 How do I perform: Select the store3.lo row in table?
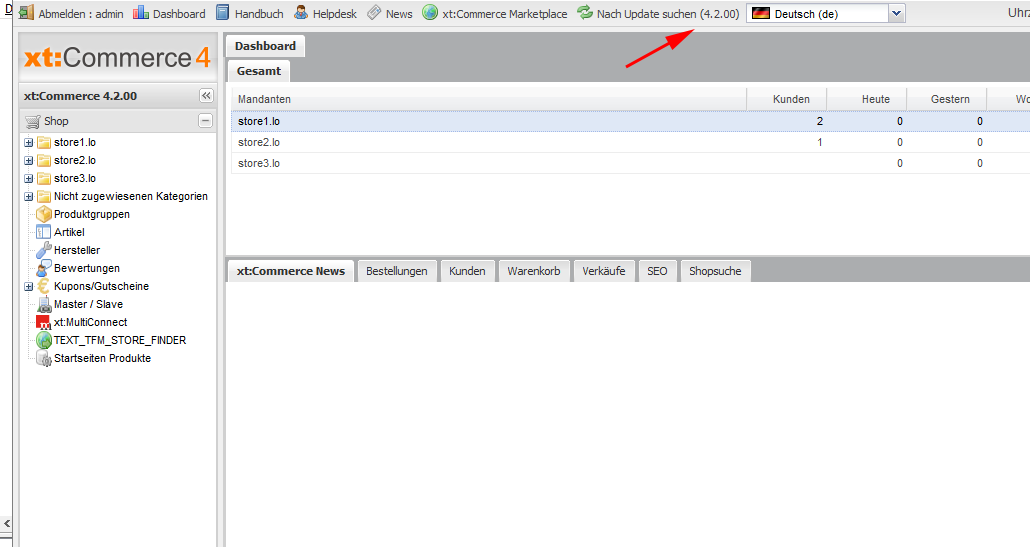(631, 164)
